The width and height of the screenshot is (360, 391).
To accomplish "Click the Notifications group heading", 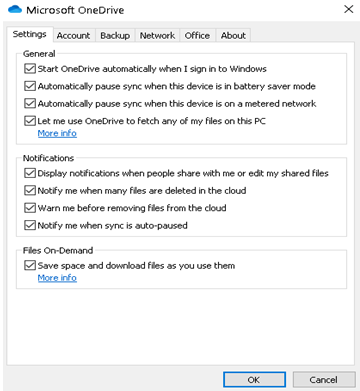I will pyautogui.click(x=48, y=158).
